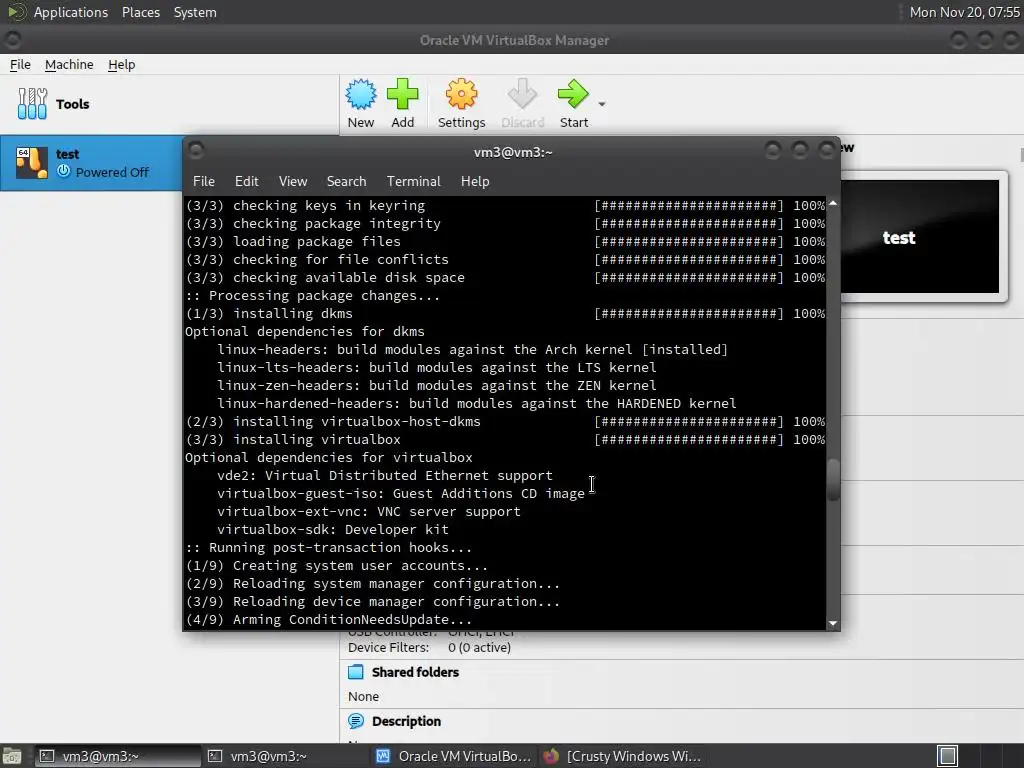Click terminal line 'Creating system user accounts...'
The height and width of the screenshot is (768, 1024).
(360, 566)
